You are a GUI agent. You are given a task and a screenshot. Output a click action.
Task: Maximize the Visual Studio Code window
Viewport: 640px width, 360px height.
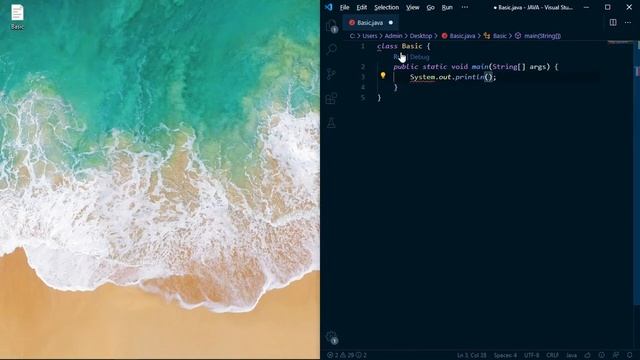coord(608,7)
